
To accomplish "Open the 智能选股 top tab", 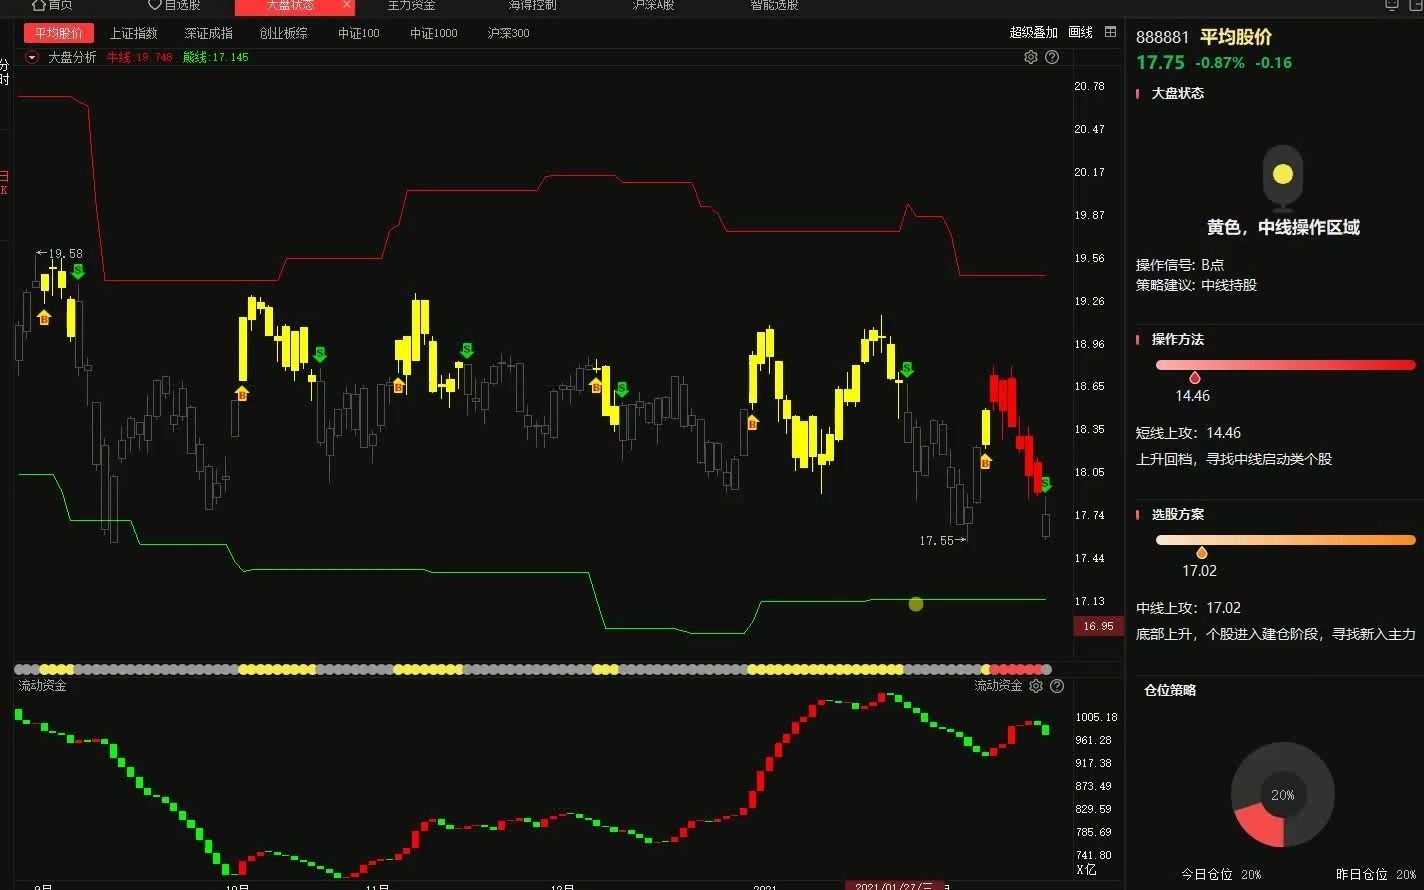I will [774, 5].
